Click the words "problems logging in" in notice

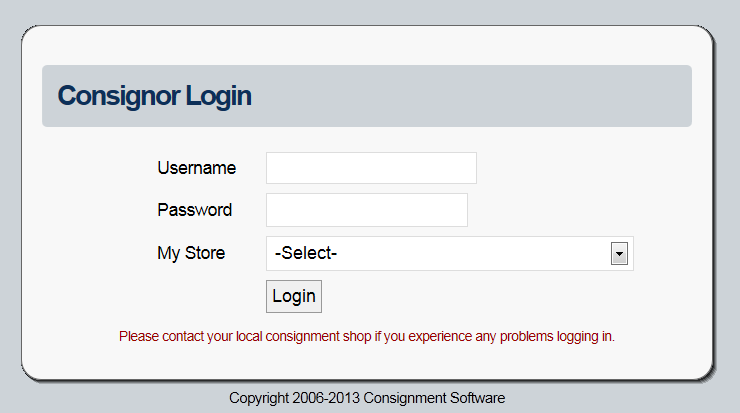557,336
